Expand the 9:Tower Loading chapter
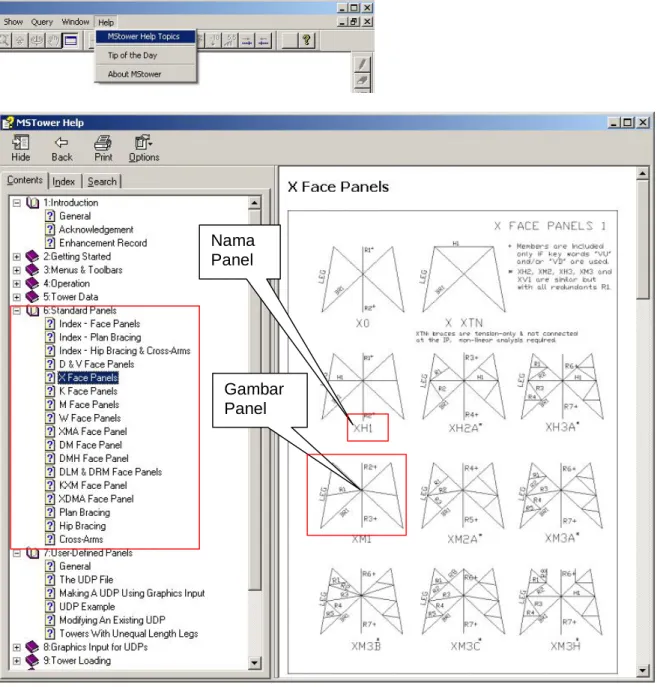The height and width of the screenshot is (687, 657). coord(17,661)
